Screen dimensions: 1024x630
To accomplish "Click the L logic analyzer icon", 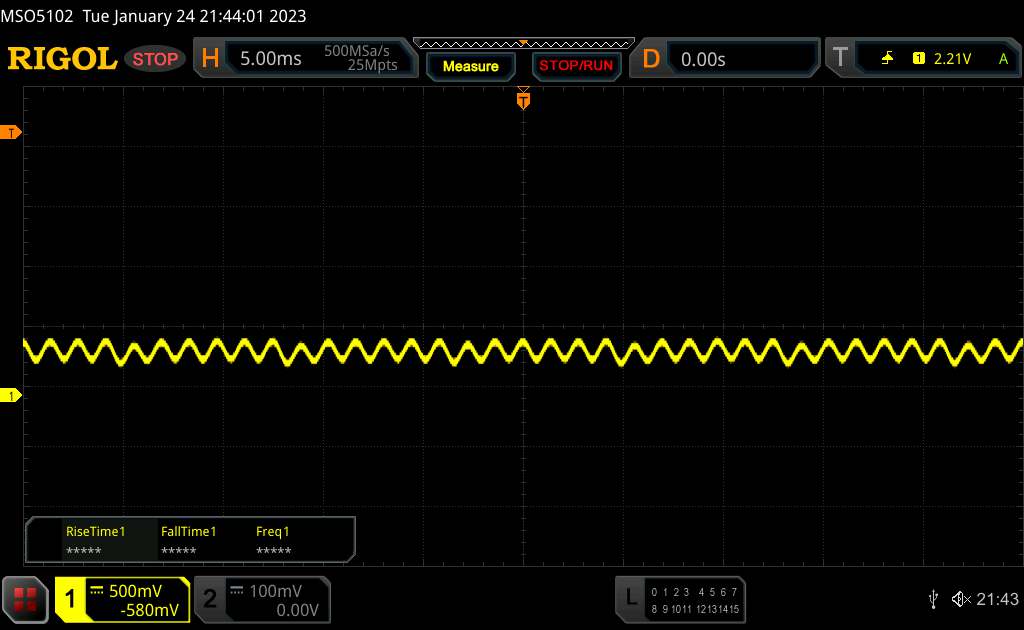I will (630, 598).
